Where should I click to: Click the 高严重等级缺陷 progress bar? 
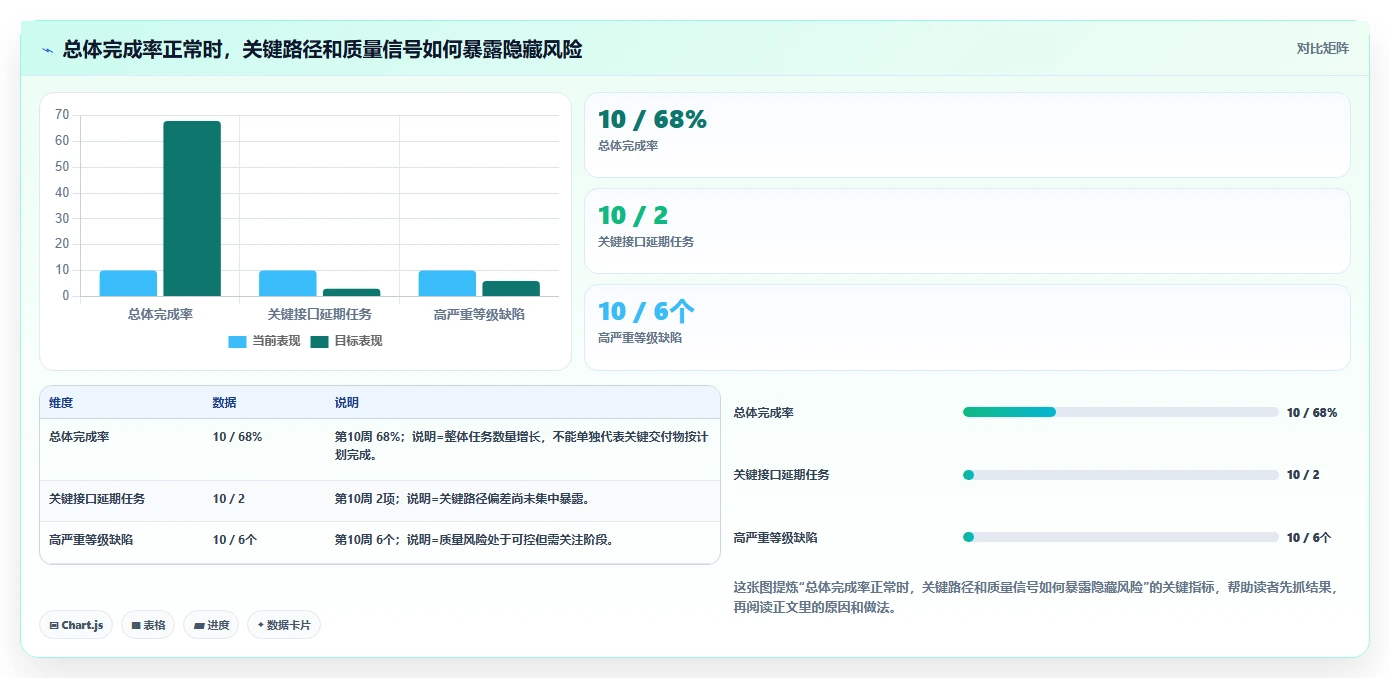[x=1121, y=537]
